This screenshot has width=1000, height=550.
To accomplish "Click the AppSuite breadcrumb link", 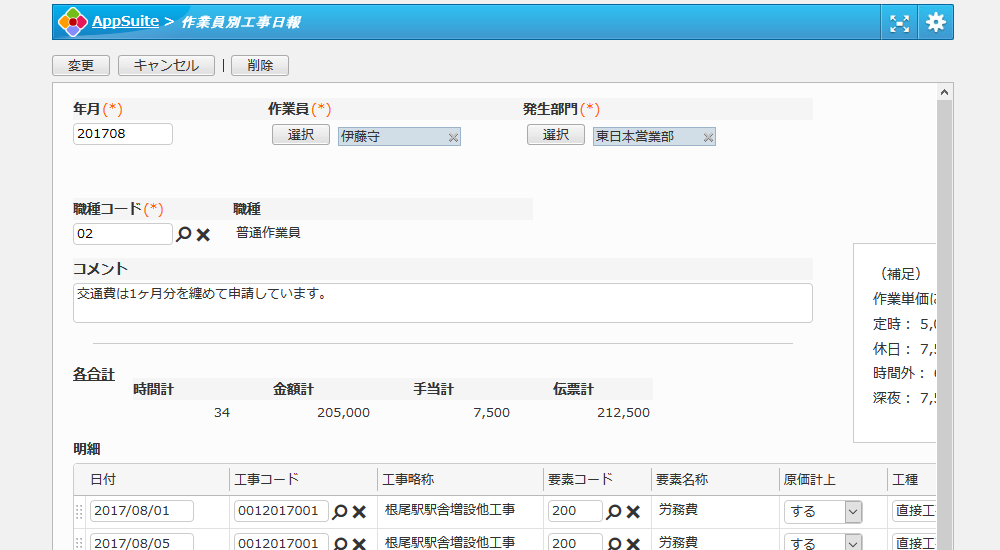I will pyautogui.click(x=124, y=21).
